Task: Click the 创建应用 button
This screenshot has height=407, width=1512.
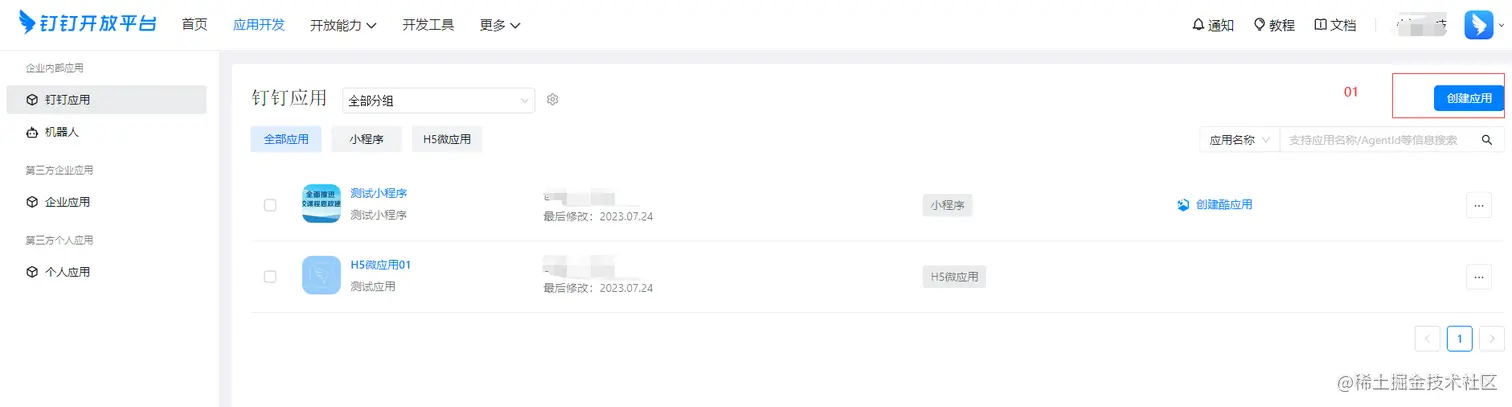Action: [1469, 98]
